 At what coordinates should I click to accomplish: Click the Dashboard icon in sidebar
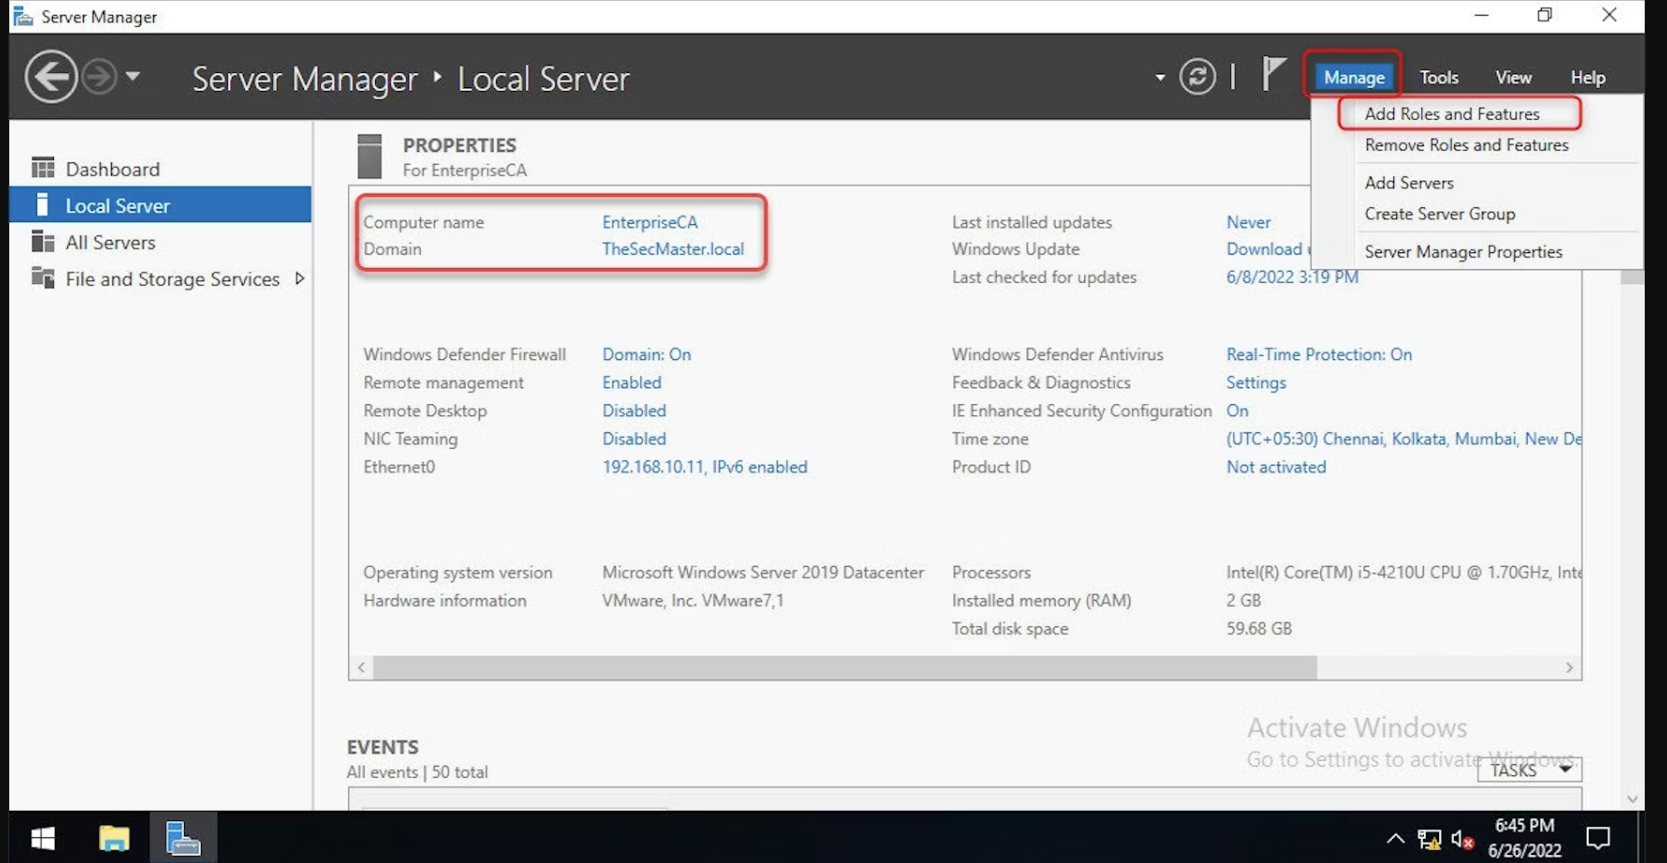pos(43,168)
